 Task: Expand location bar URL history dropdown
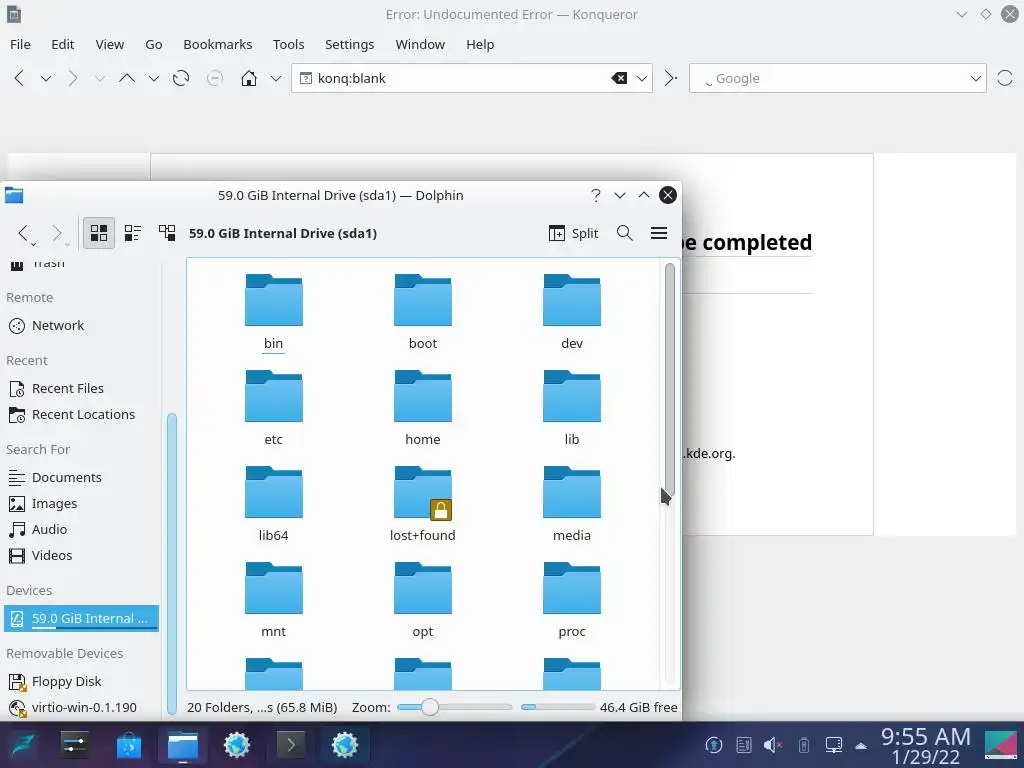coord(642,78)
